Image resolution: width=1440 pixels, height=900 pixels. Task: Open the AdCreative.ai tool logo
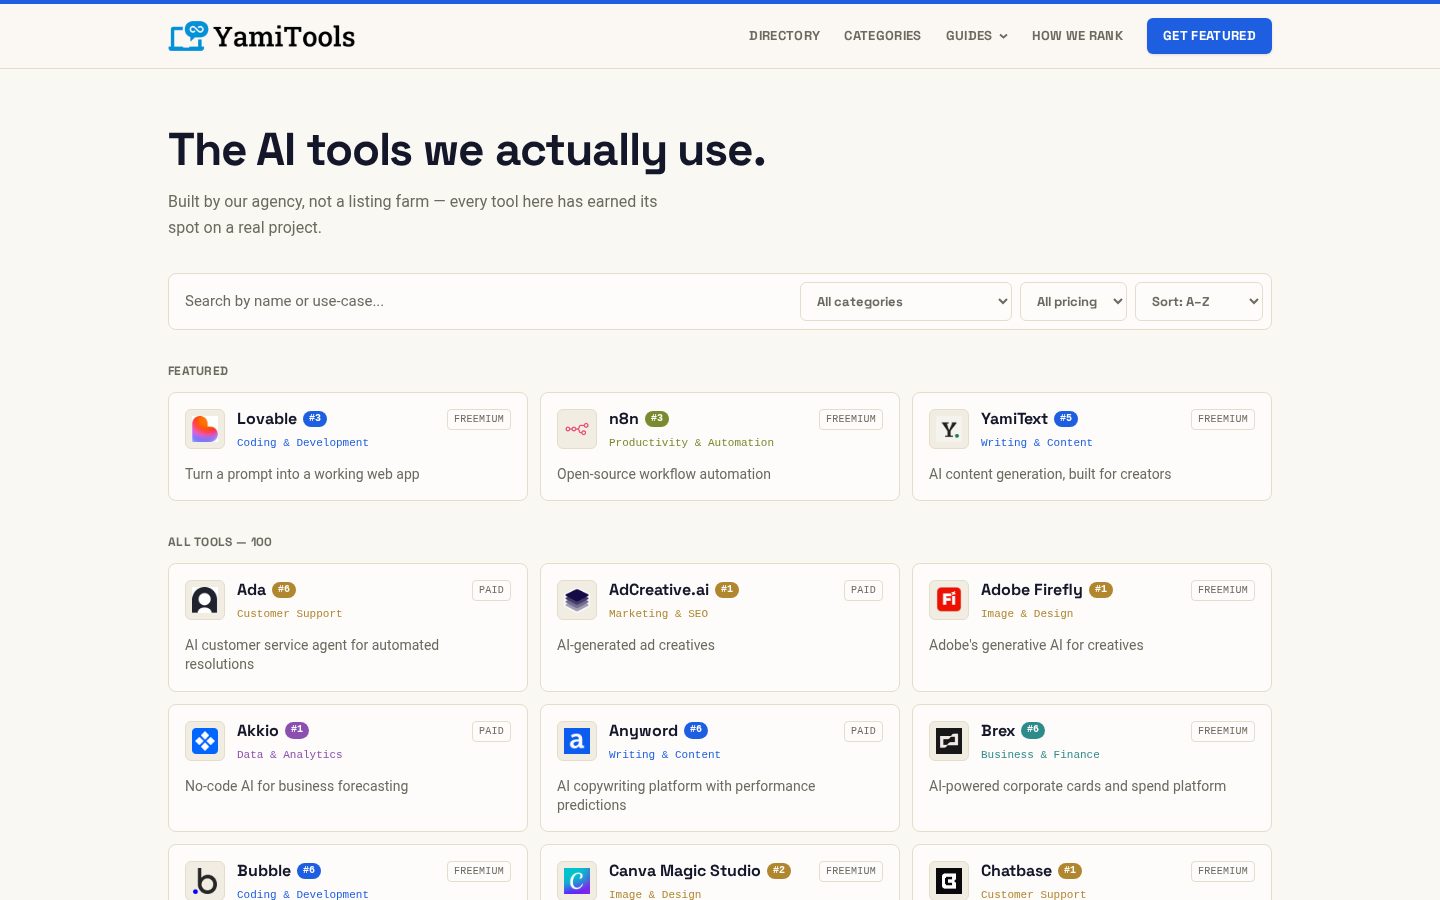(x=577, y=600)
